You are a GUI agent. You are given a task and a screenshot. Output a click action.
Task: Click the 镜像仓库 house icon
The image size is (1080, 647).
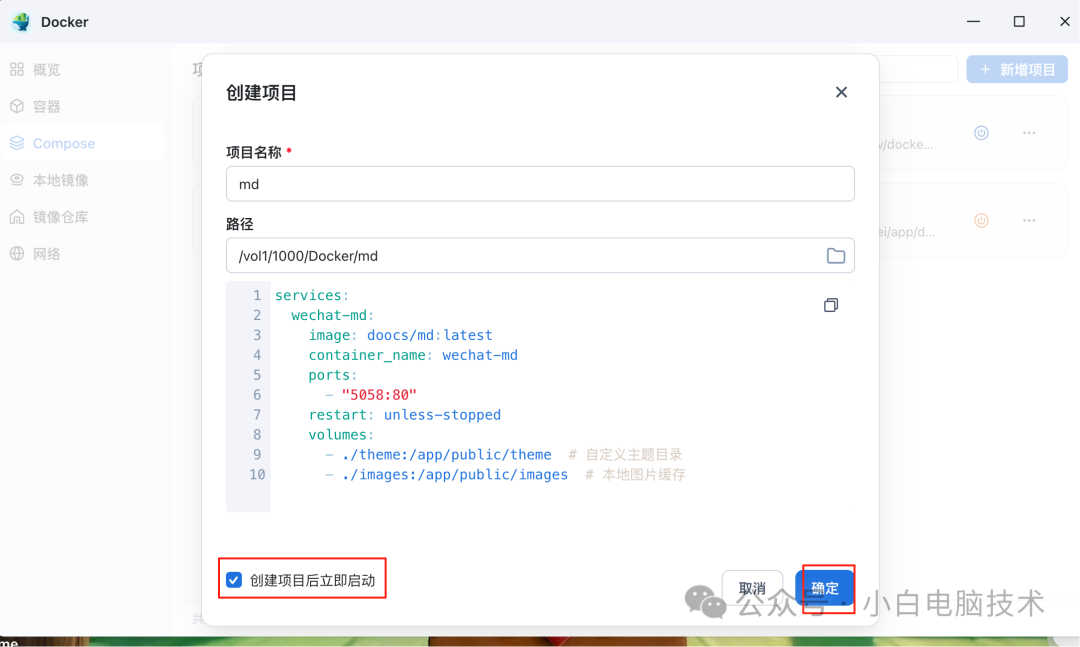tap(17, 217)
